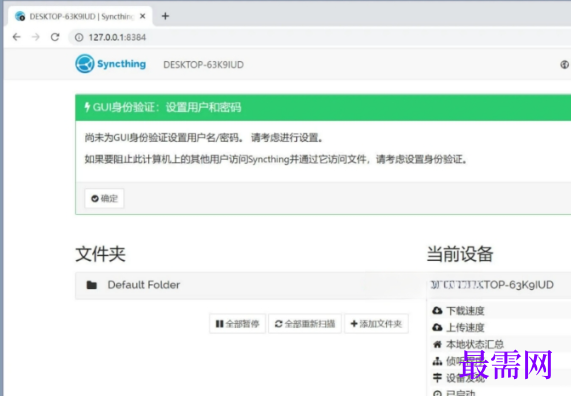Select the DESKTOP-63K9IUD Syncthing browser tab
The width and height of the screenshot is (571, 396).
coord(80,16)
